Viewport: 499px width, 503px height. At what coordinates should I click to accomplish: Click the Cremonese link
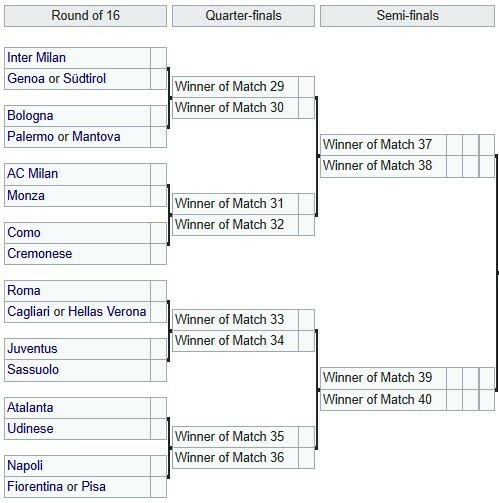pos(39,254)
